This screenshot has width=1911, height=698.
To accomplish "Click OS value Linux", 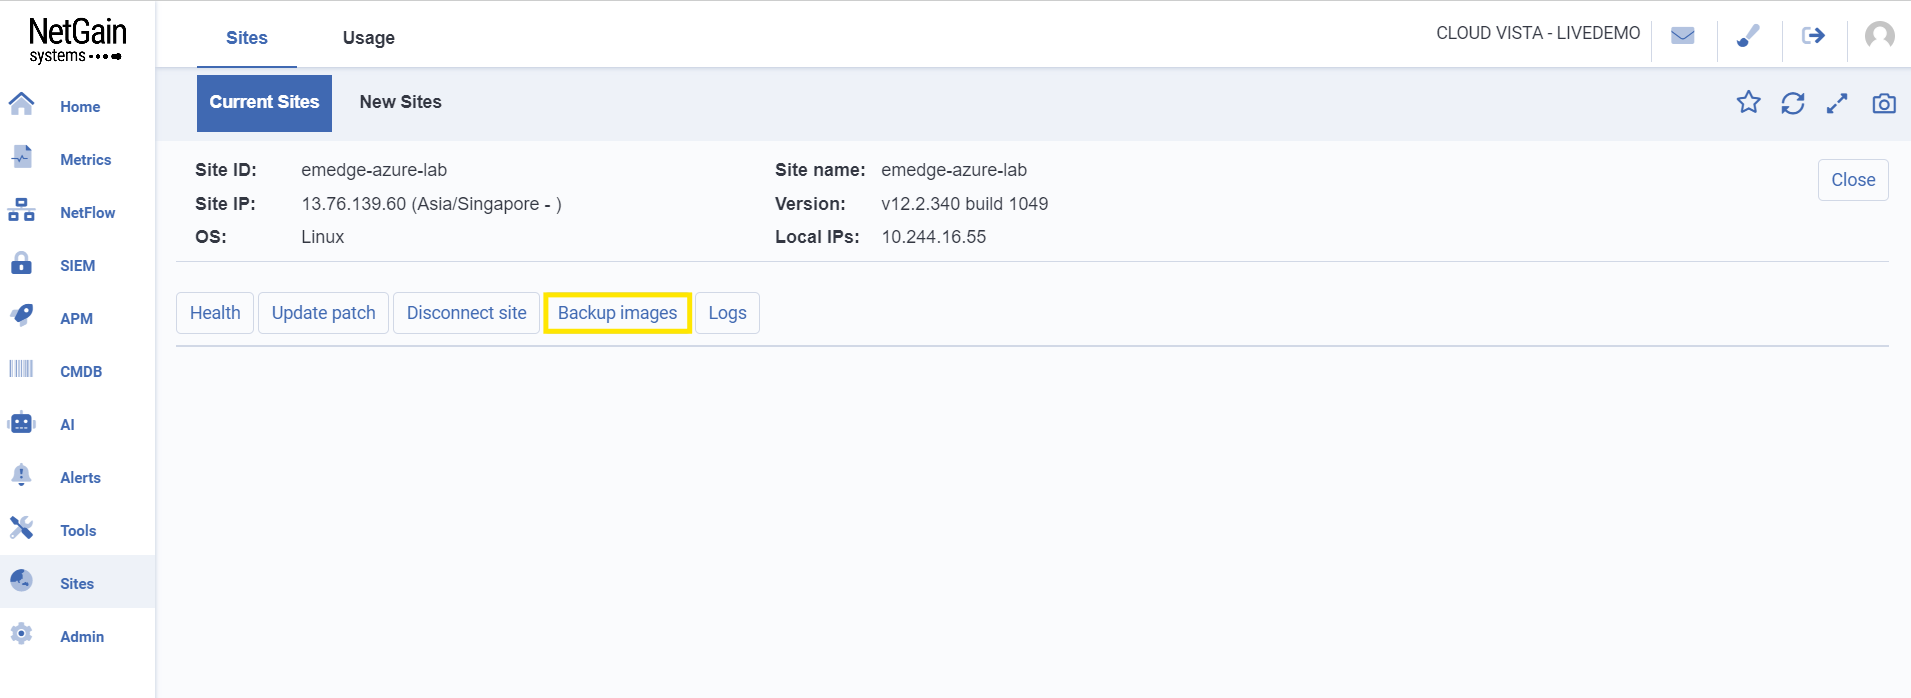I will point(323,237).
